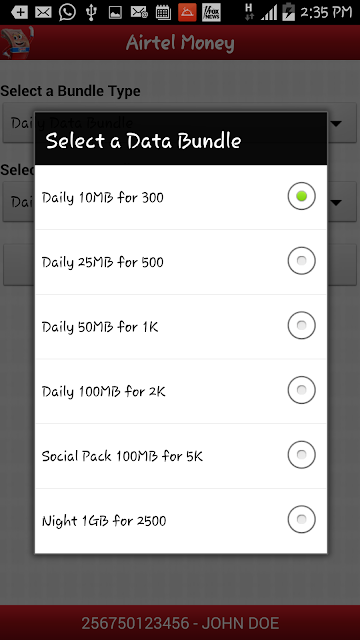Tap the Fox News status icon

click(211, 12)
